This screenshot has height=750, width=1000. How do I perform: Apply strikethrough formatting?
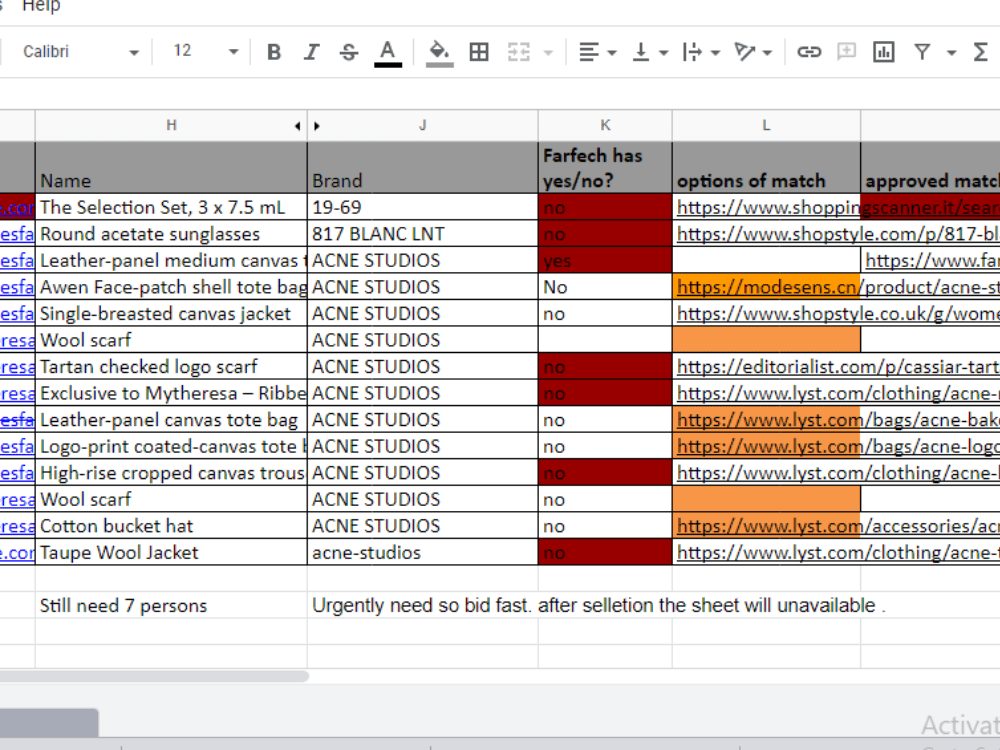click(x=349, y=52)
